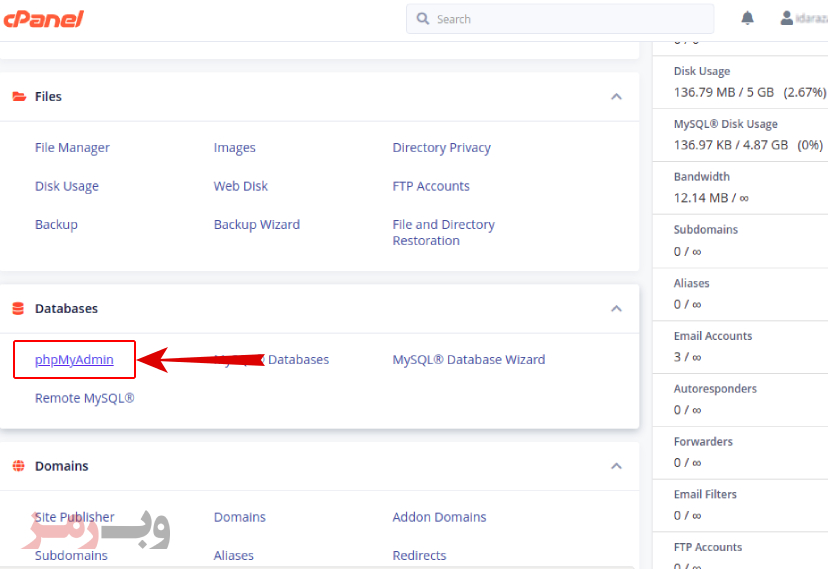Click the search magnifier icon

point(423,19)
